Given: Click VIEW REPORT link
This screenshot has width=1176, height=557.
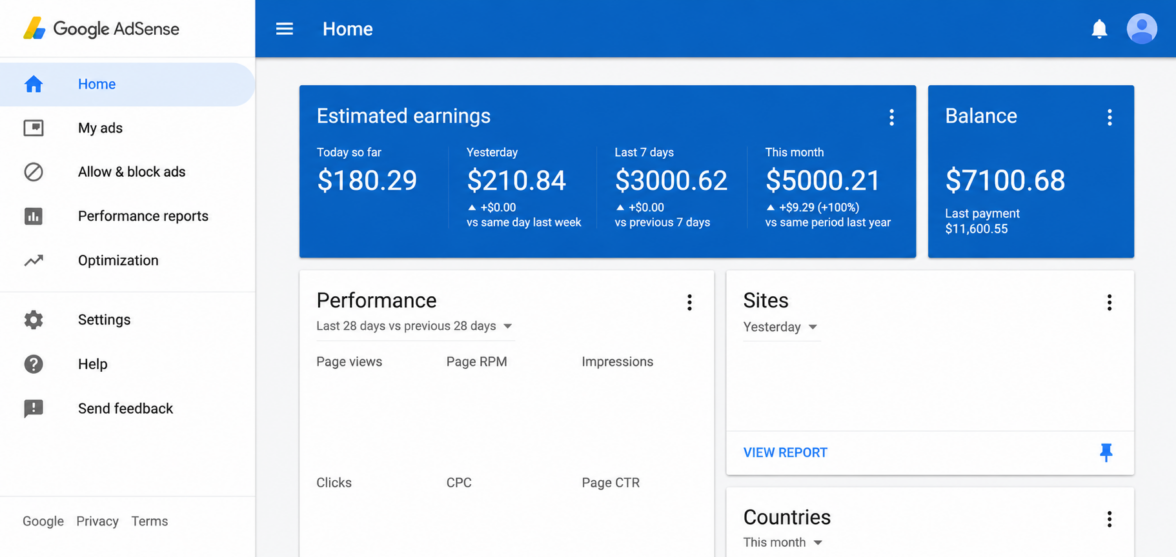Looking at the screenshot, I should pos(785,453).
